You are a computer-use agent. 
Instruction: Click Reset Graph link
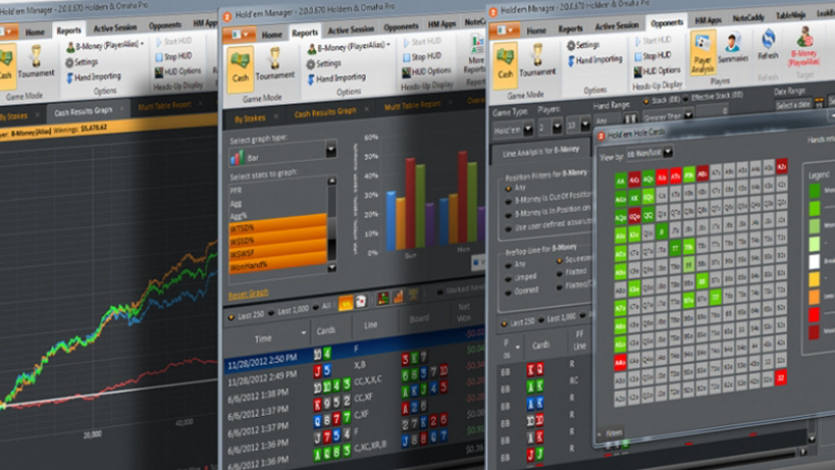pos(248,294)
